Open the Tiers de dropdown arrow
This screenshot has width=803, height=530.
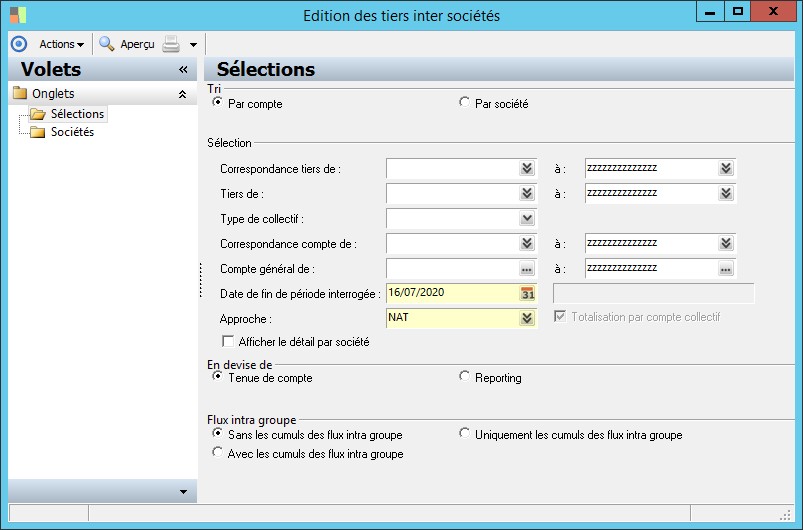click(527, 193)
